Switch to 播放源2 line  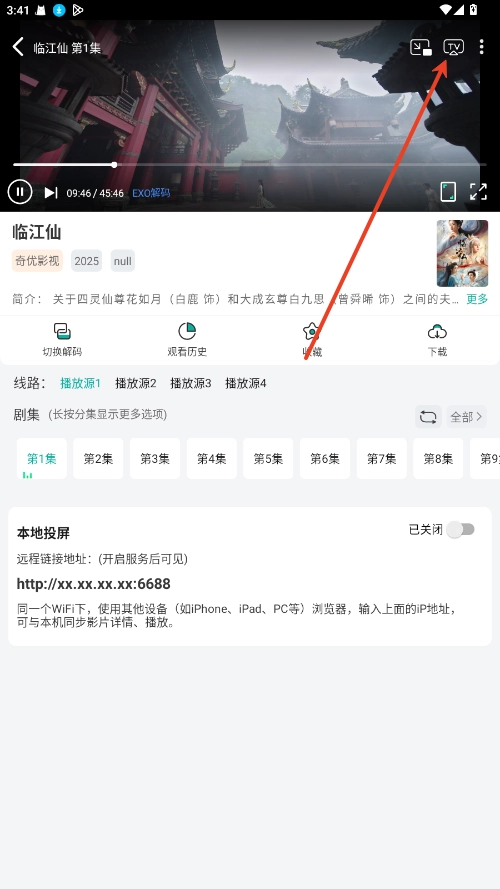[x=135, y=383]
